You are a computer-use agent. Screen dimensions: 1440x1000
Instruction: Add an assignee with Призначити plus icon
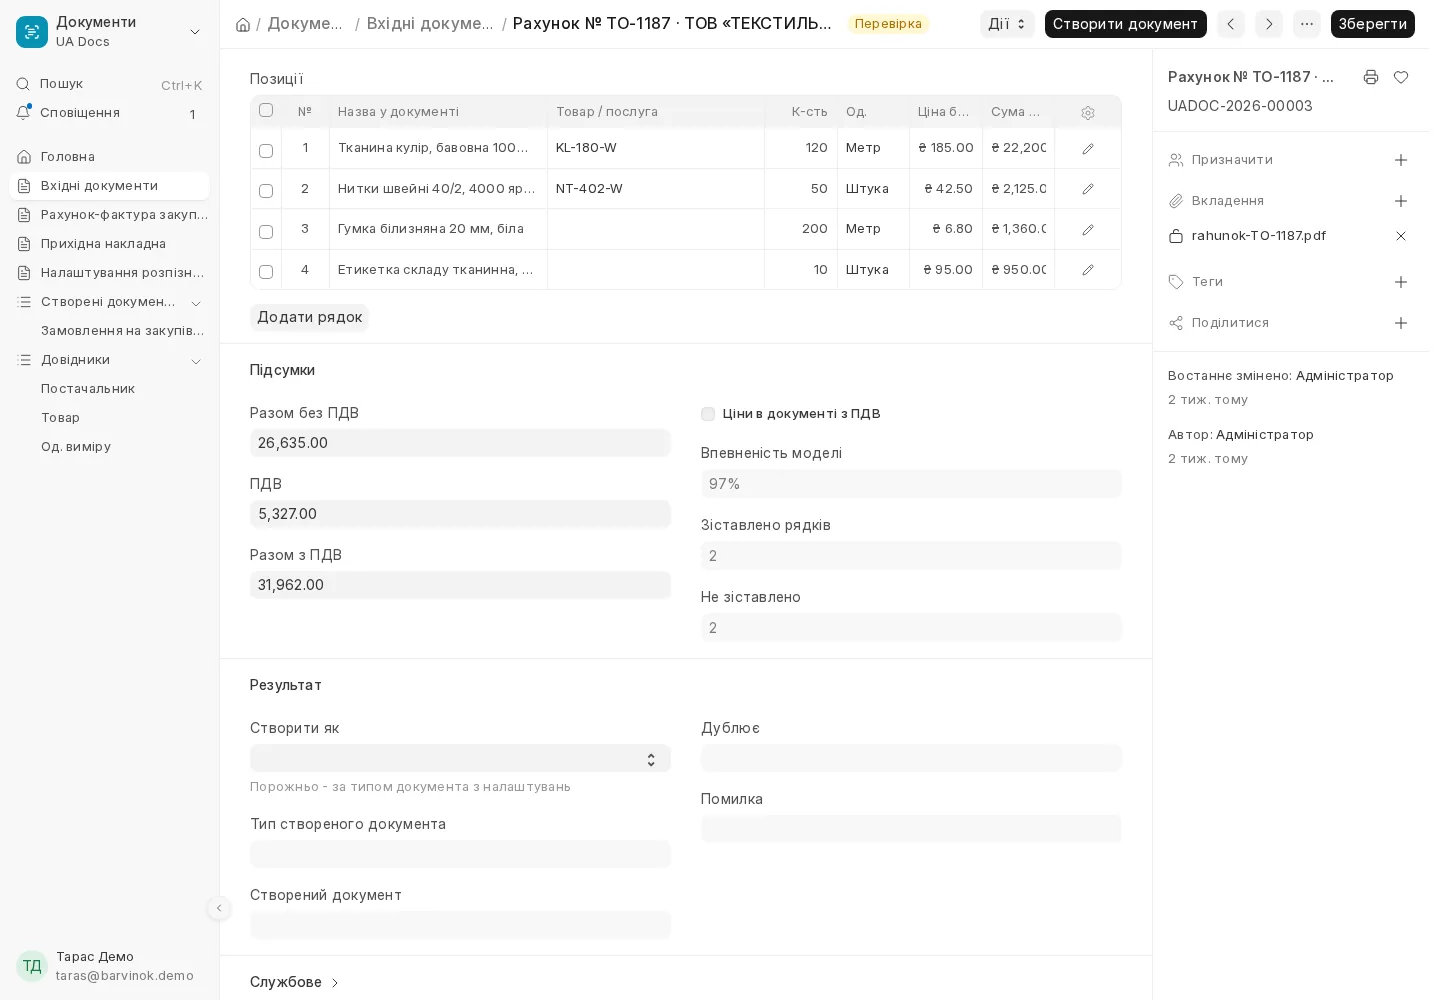point(1401,160)
